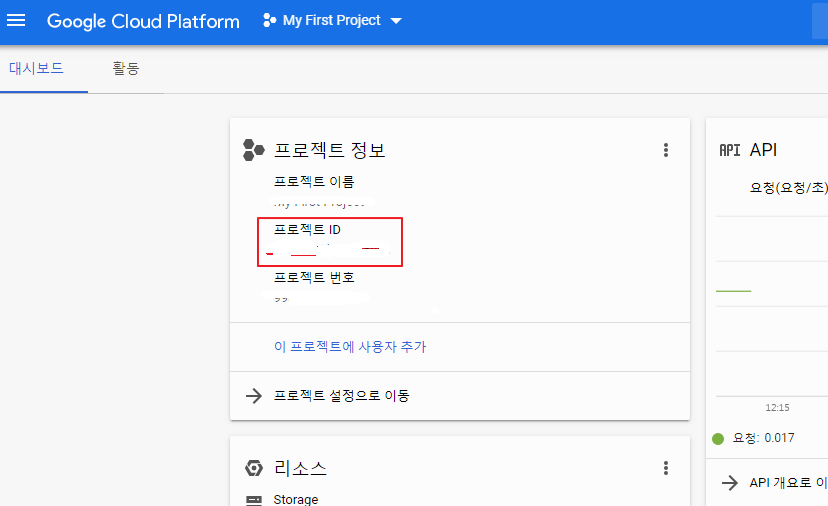
Task: Go to 프로젝트 설정으로 이동
Action: coord(342,396)
